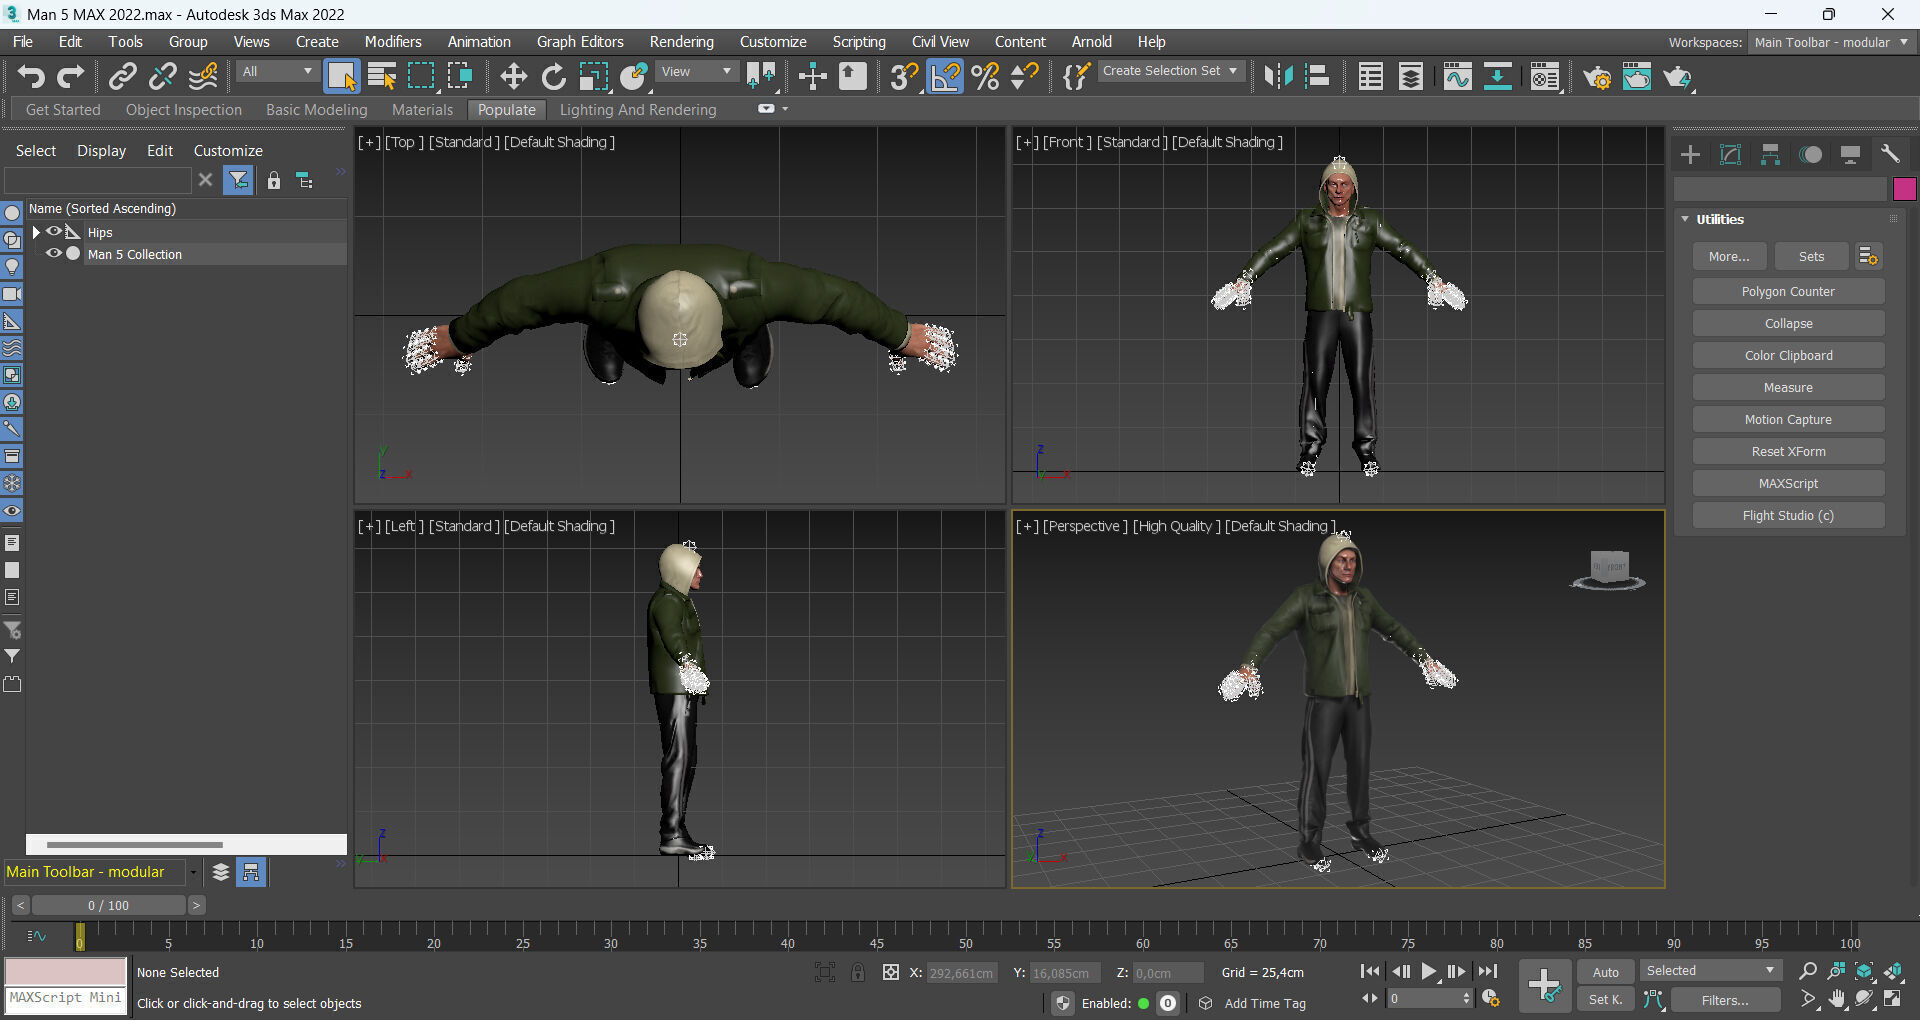1920x1020 pixels.
Task: Open Key Filters... button
Action: coord(1725,1000)
